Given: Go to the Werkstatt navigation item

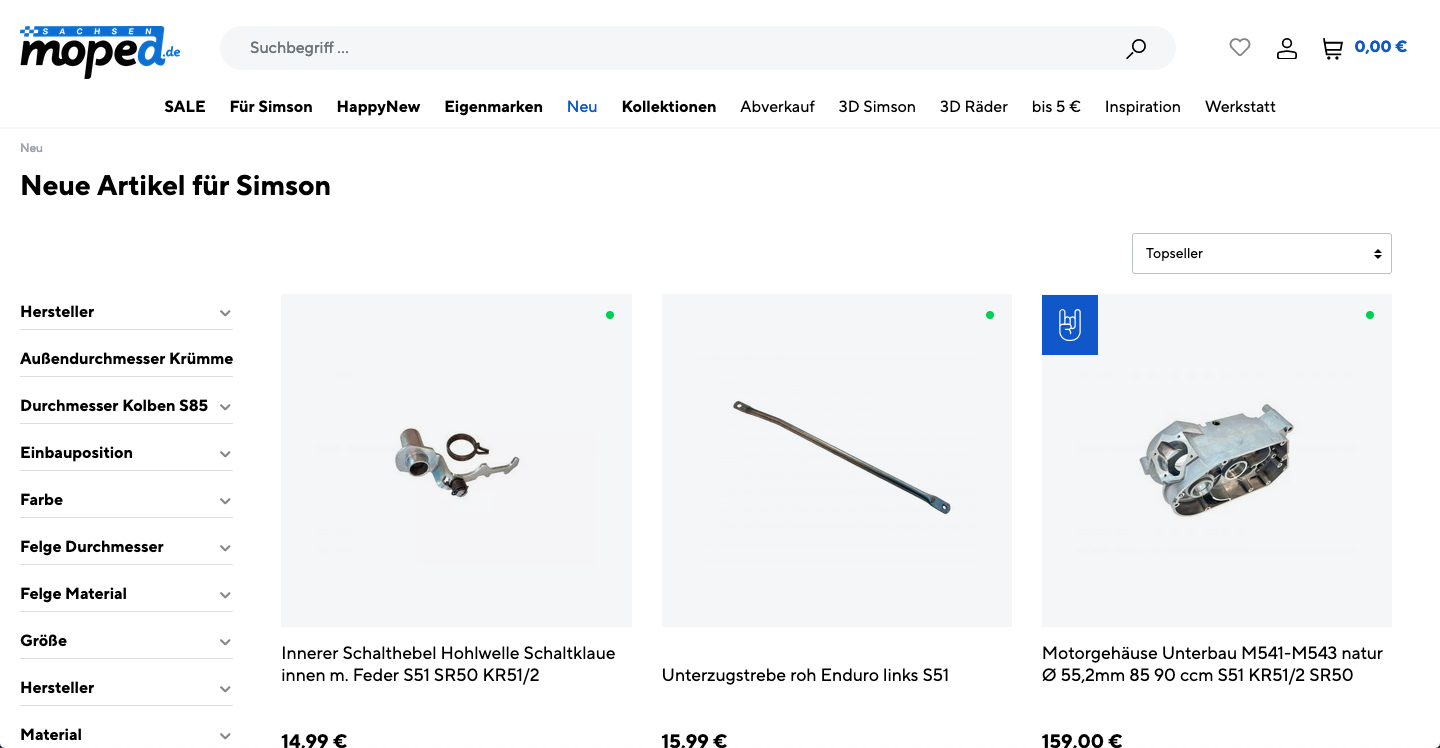Looking at the screenshot, I should (x=1240, y=106).
